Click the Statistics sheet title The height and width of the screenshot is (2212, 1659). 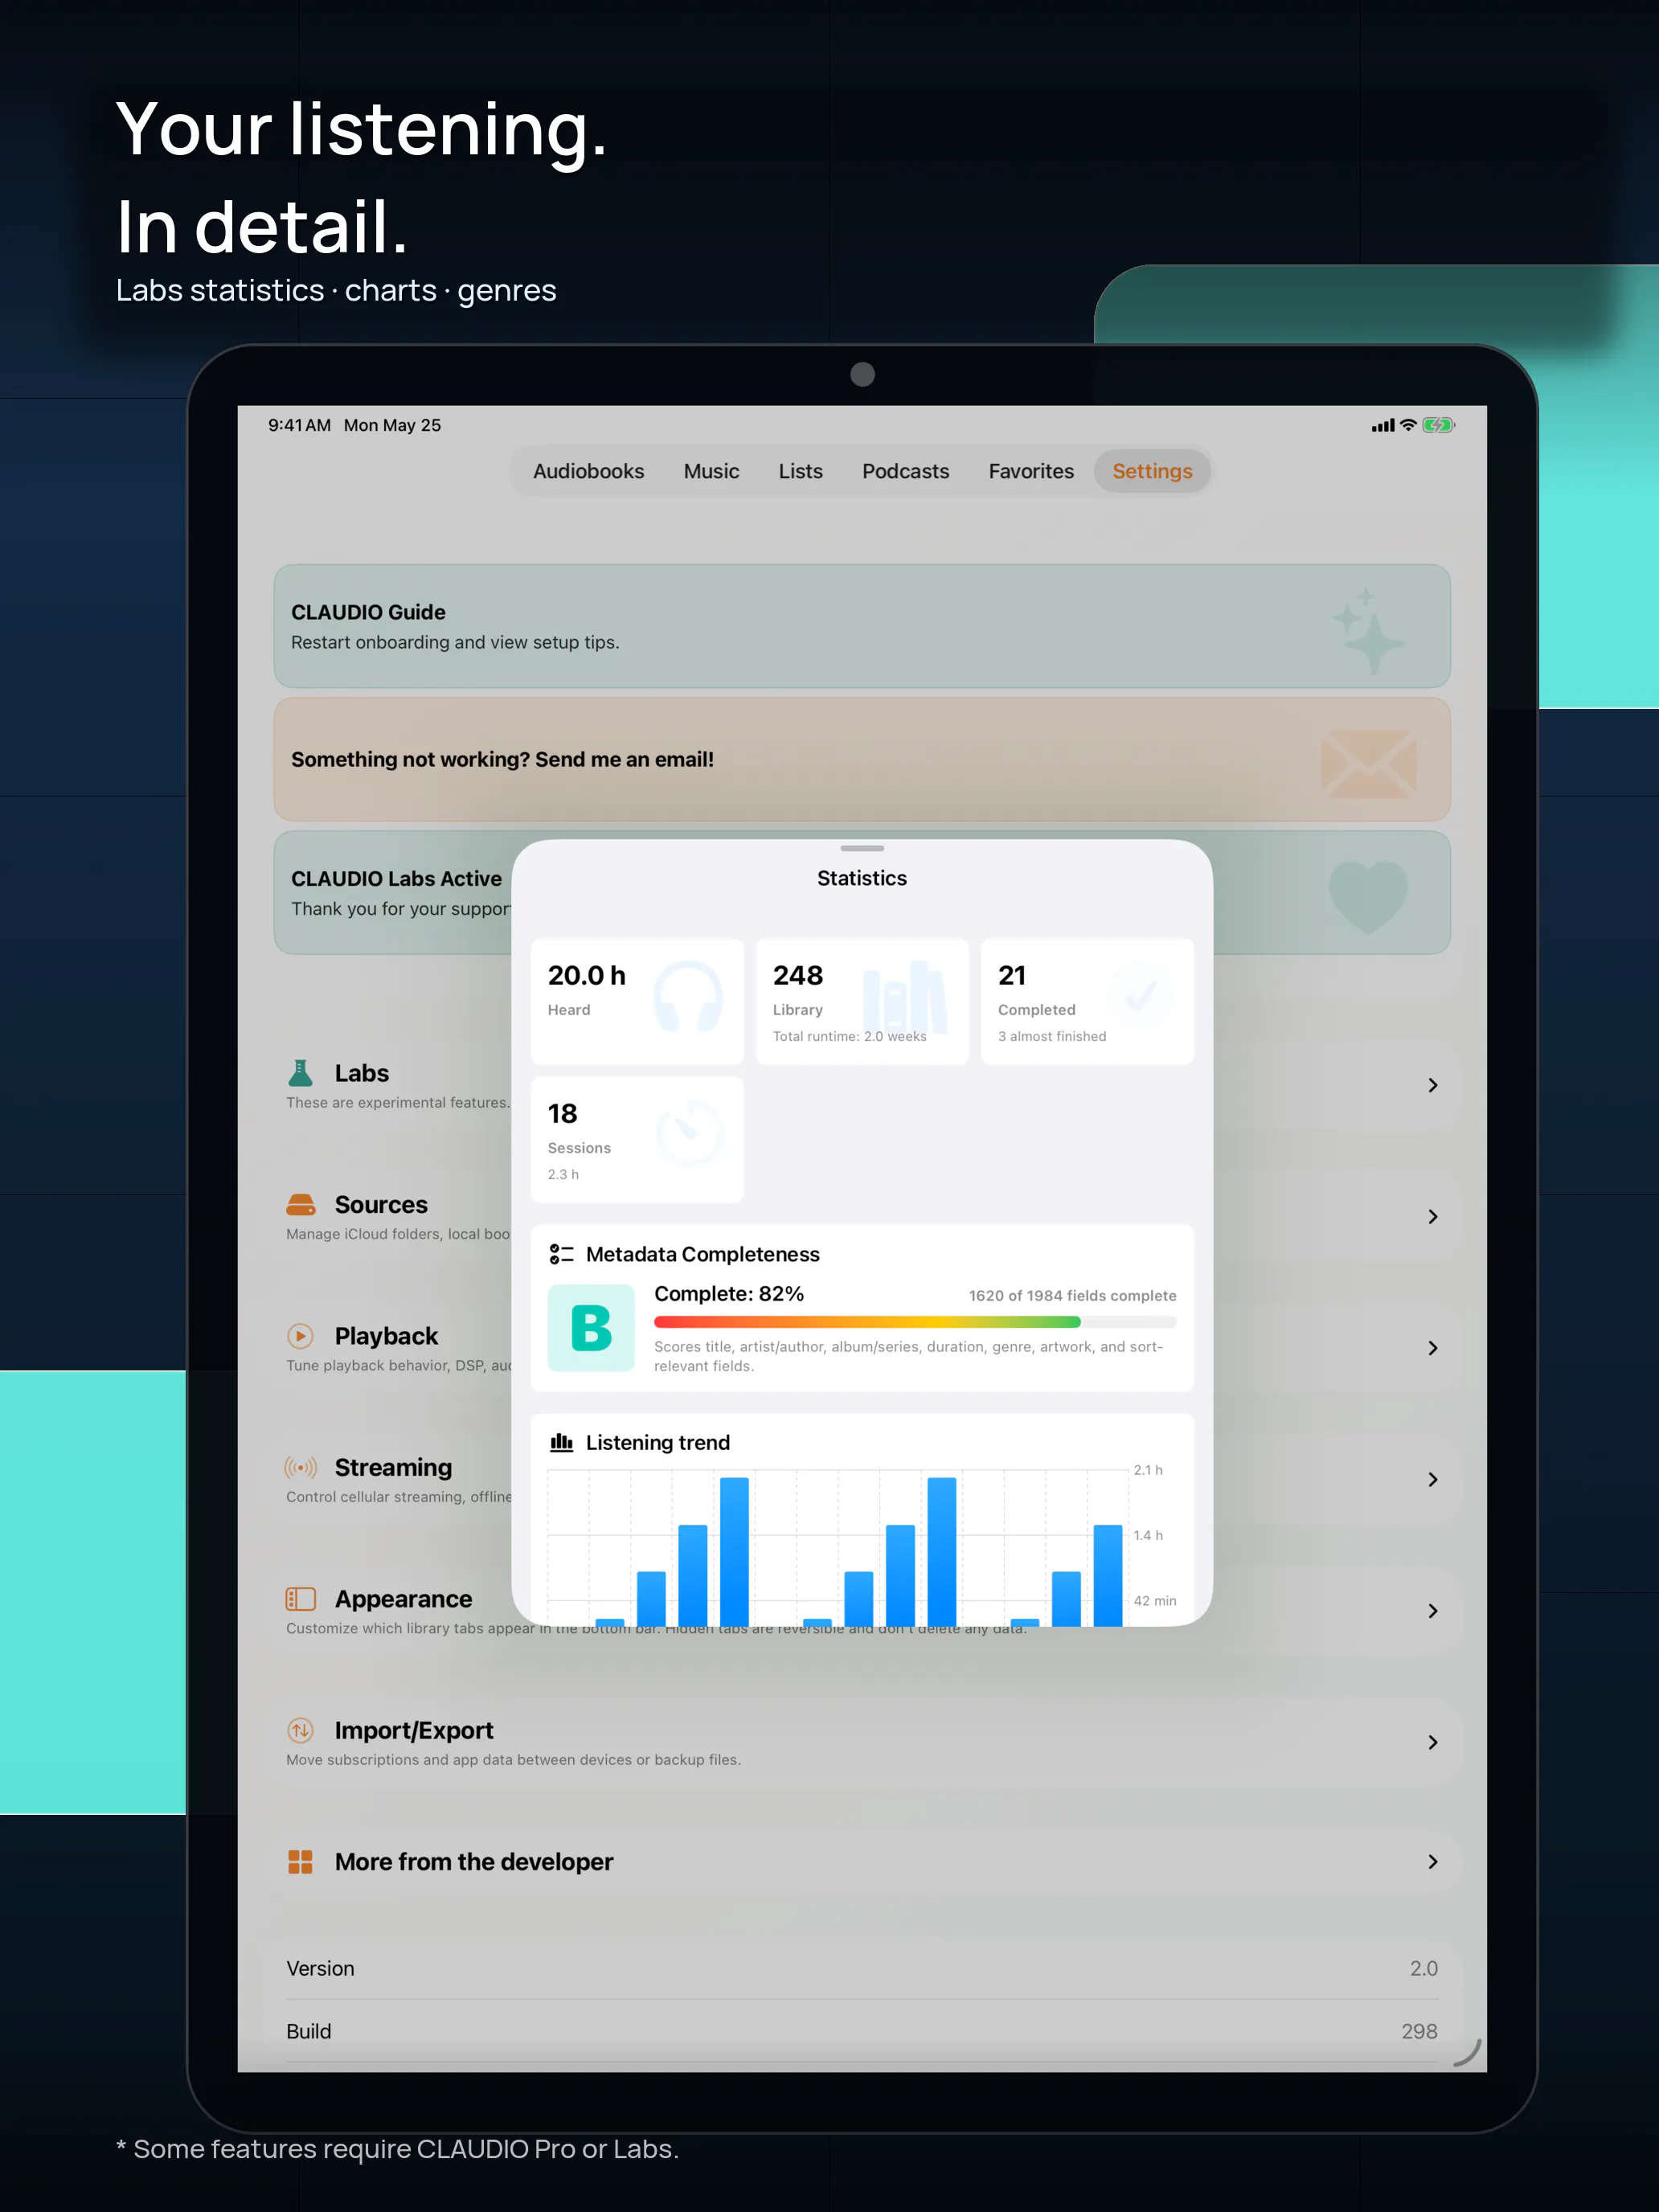coord(862,878)
